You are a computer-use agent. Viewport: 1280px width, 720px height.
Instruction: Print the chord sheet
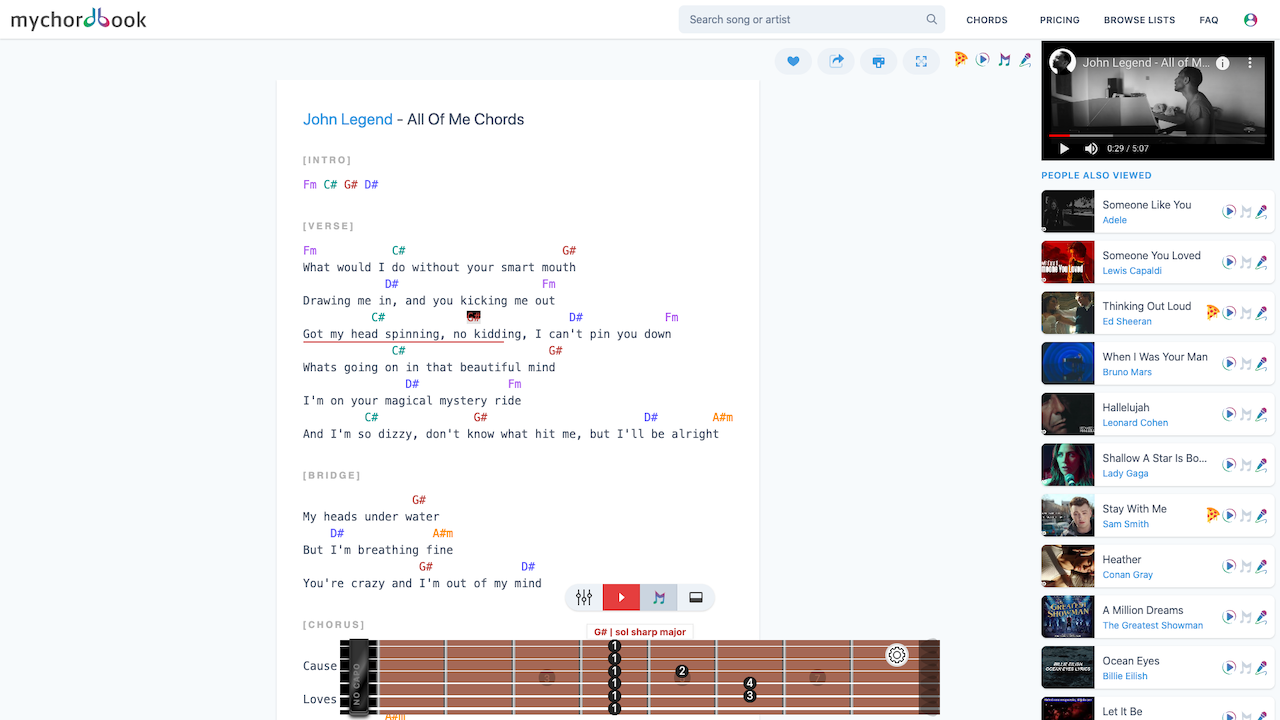click(x=878, y=61)
